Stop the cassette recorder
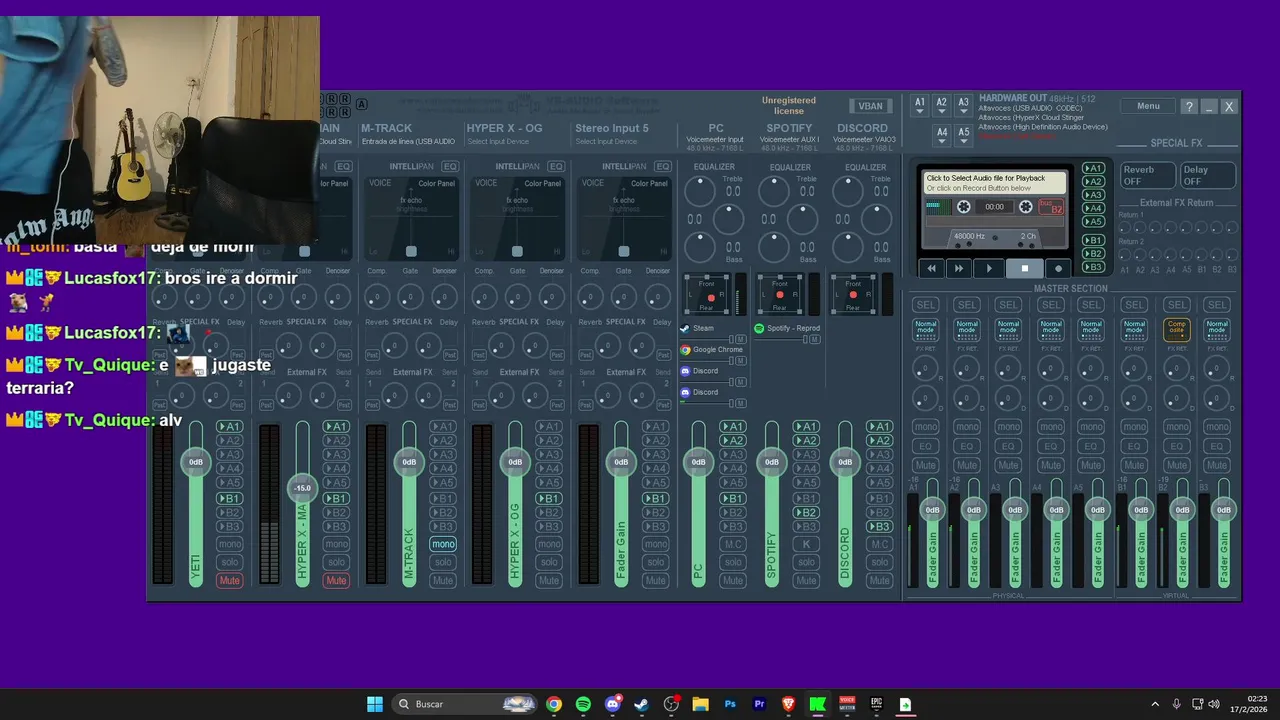 pyautogui.click(x=1025, y=268)
